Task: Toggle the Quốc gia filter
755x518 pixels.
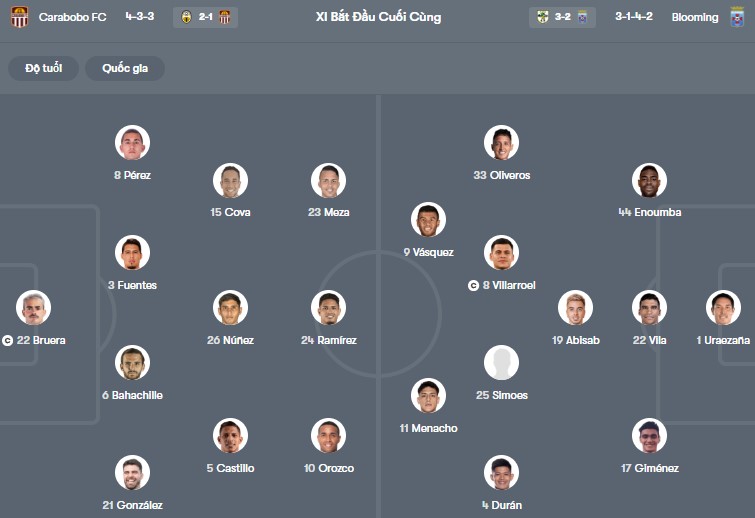Action: (125, 68)
